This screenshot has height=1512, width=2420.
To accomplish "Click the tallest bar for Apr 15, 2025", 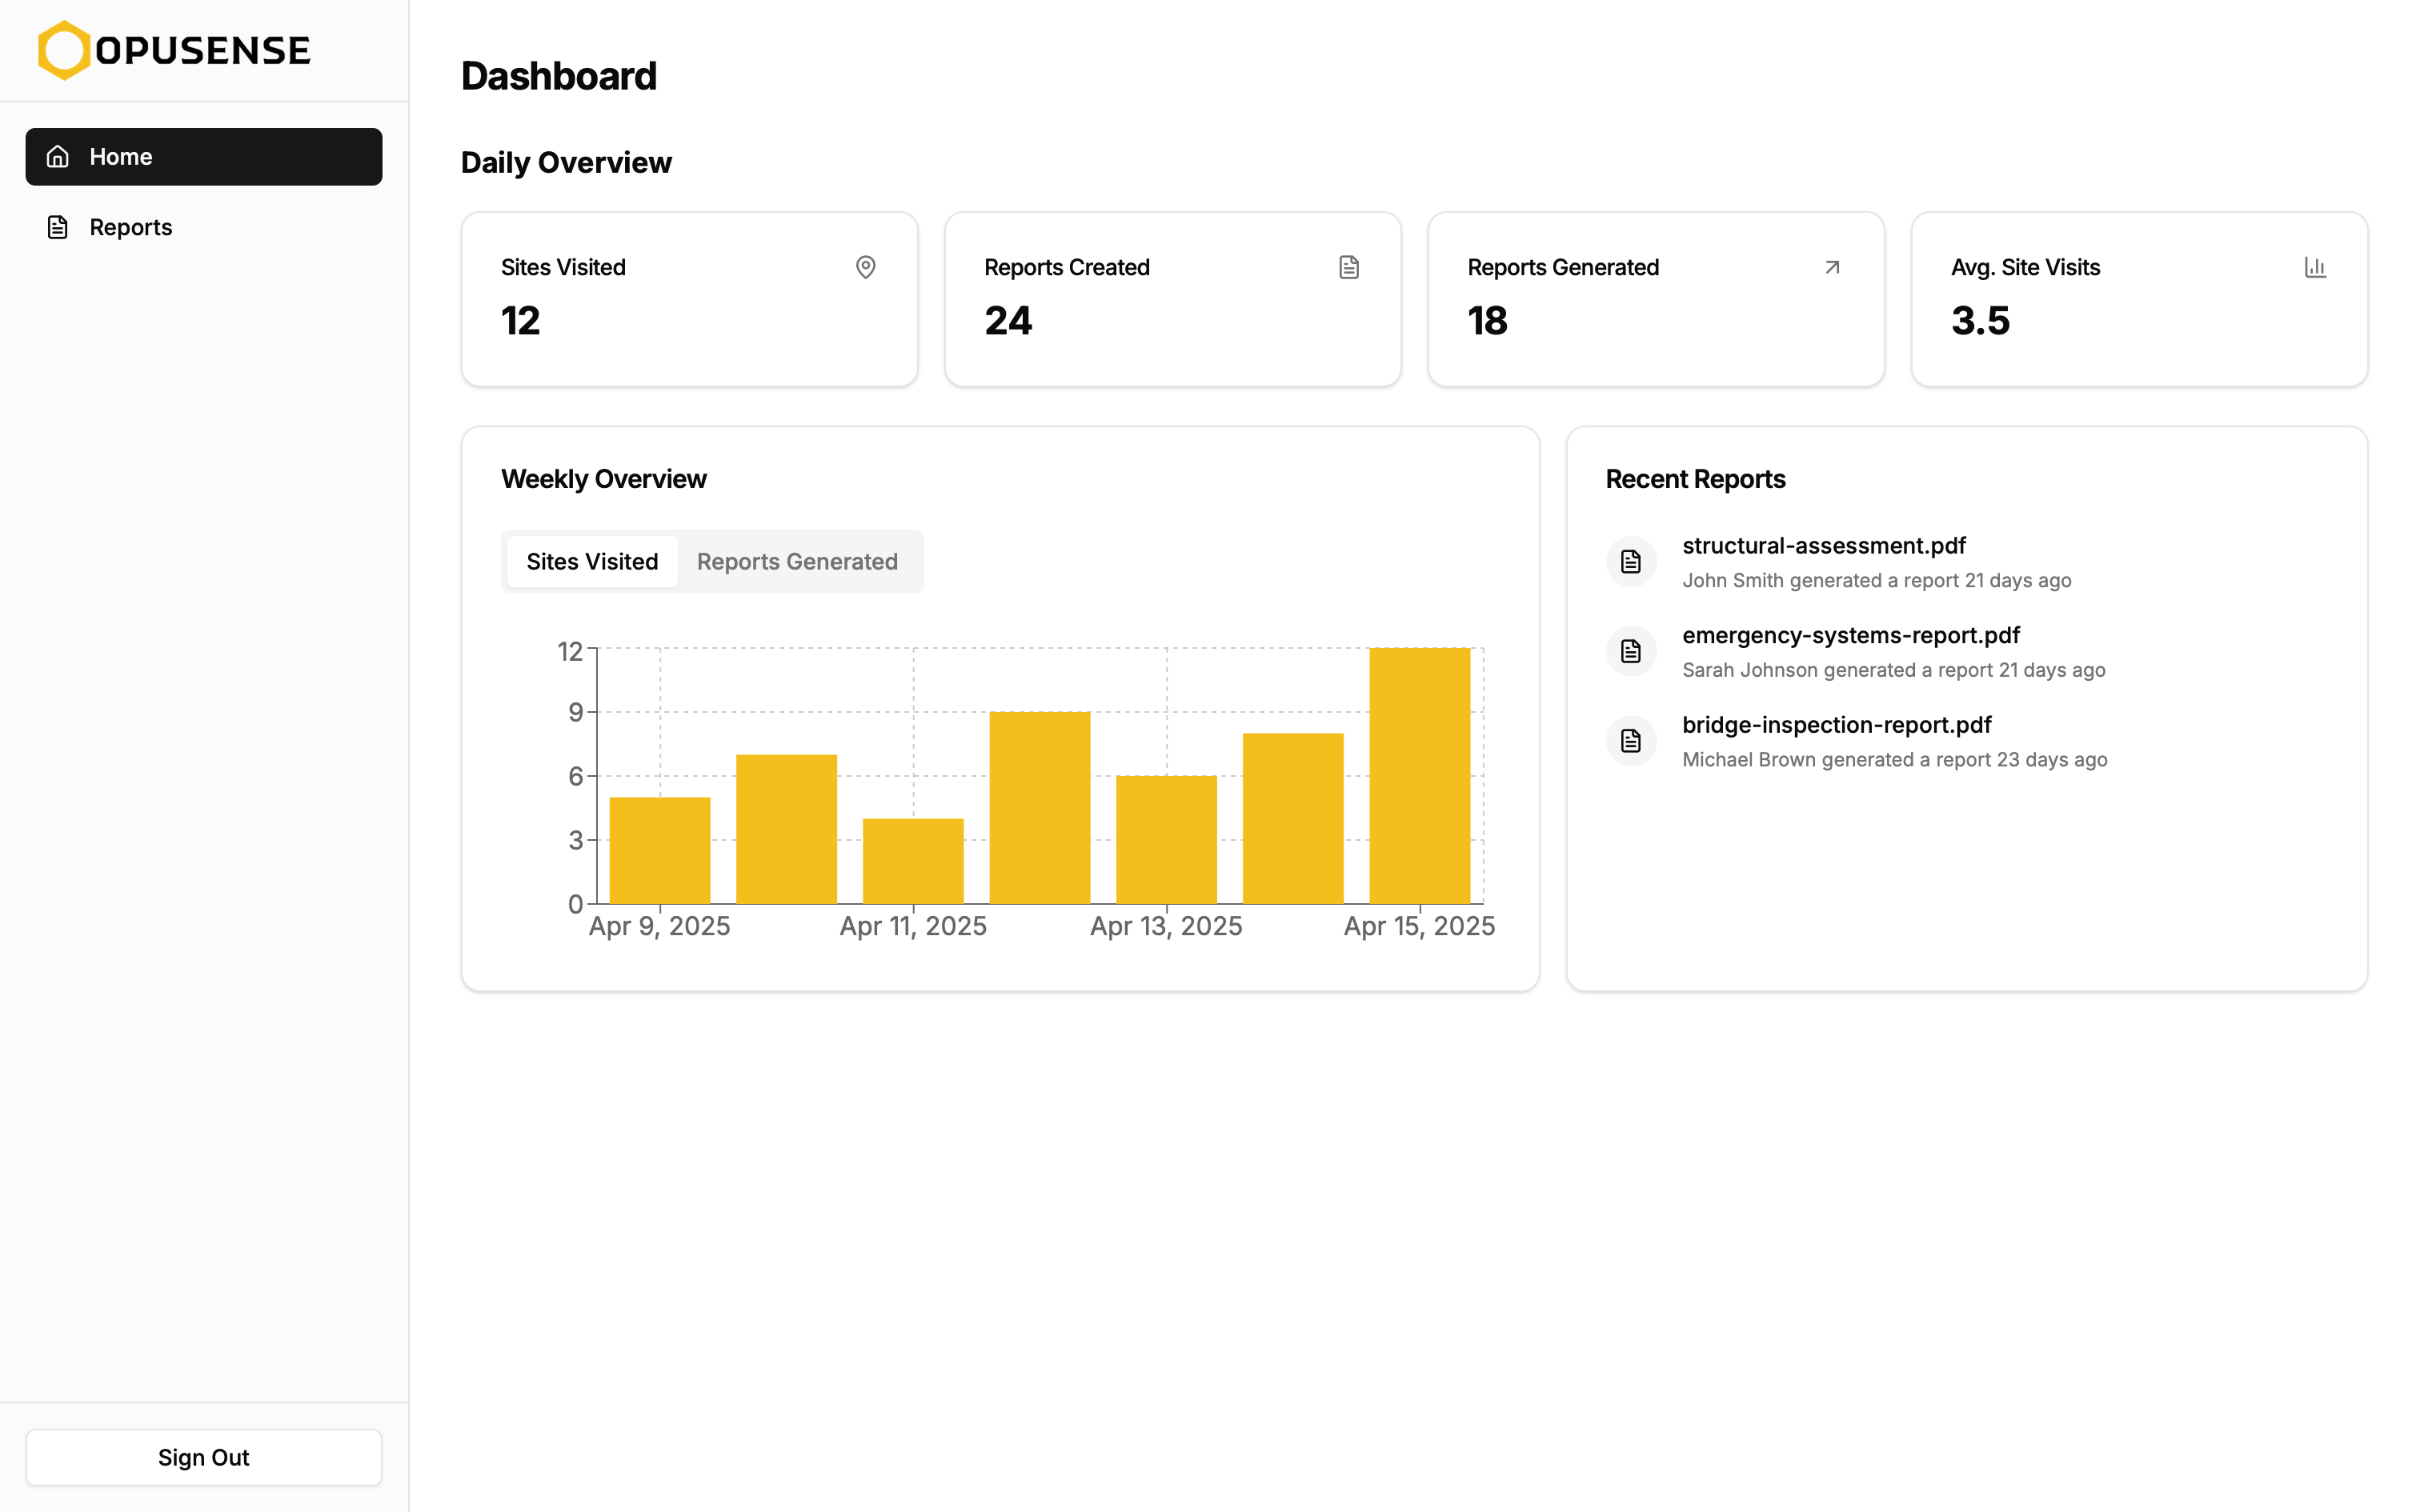I will tap(1419, 776).
